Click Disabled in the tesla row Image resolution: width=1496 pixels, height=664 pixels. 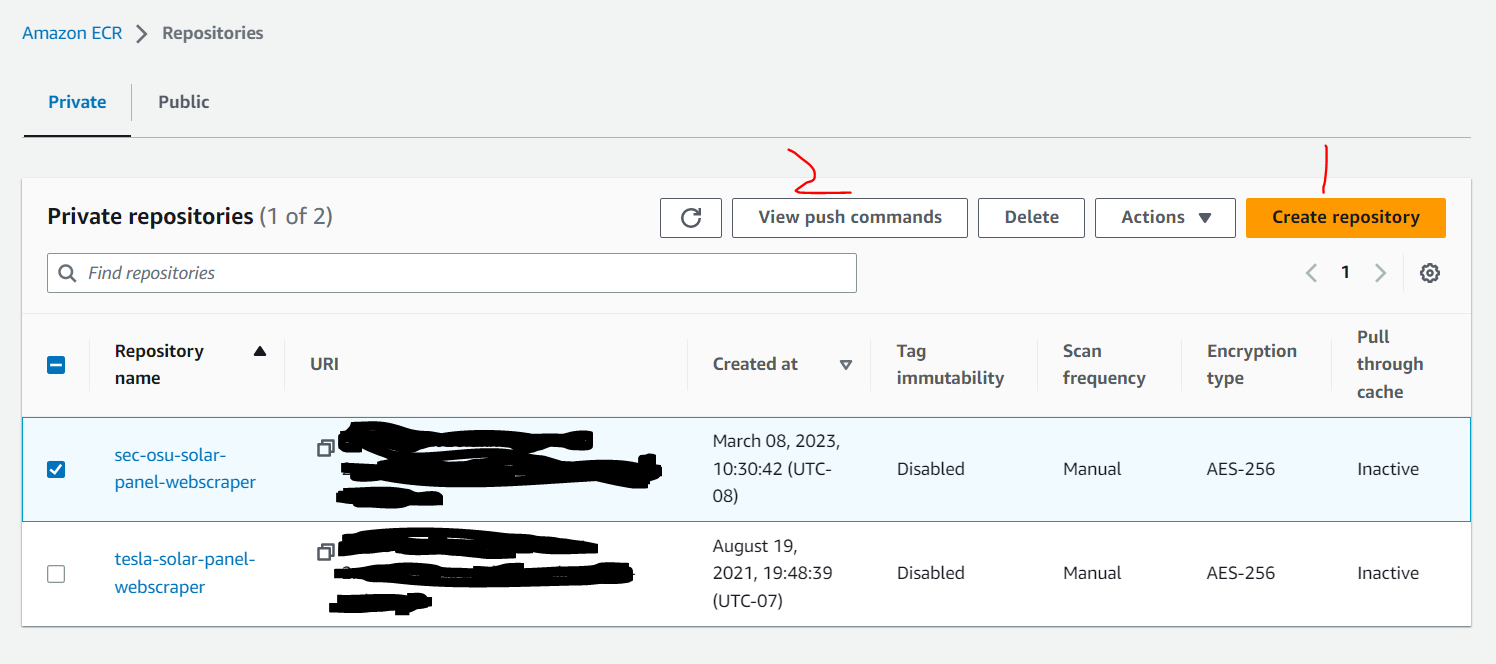click(931, 574)
